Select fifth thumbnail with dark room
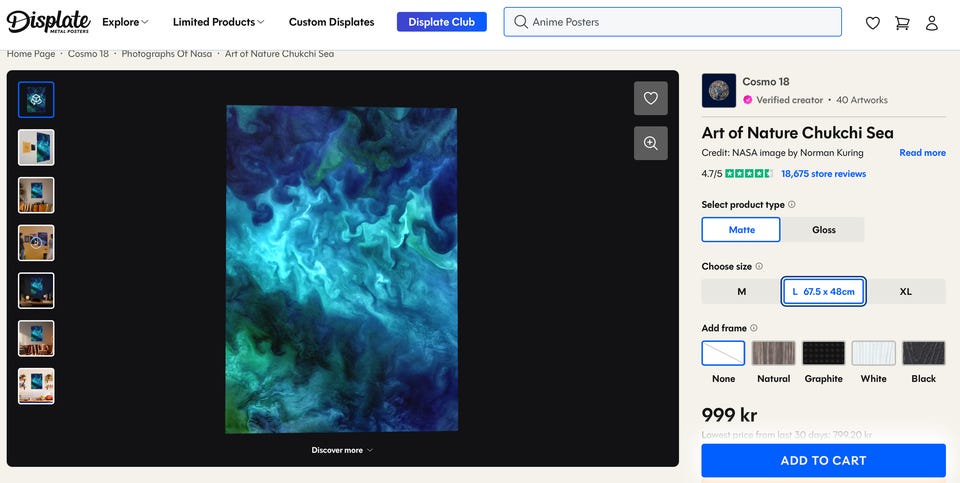This screenshot has width=960, height=483. pyautogui.click(x=36, y=291)
